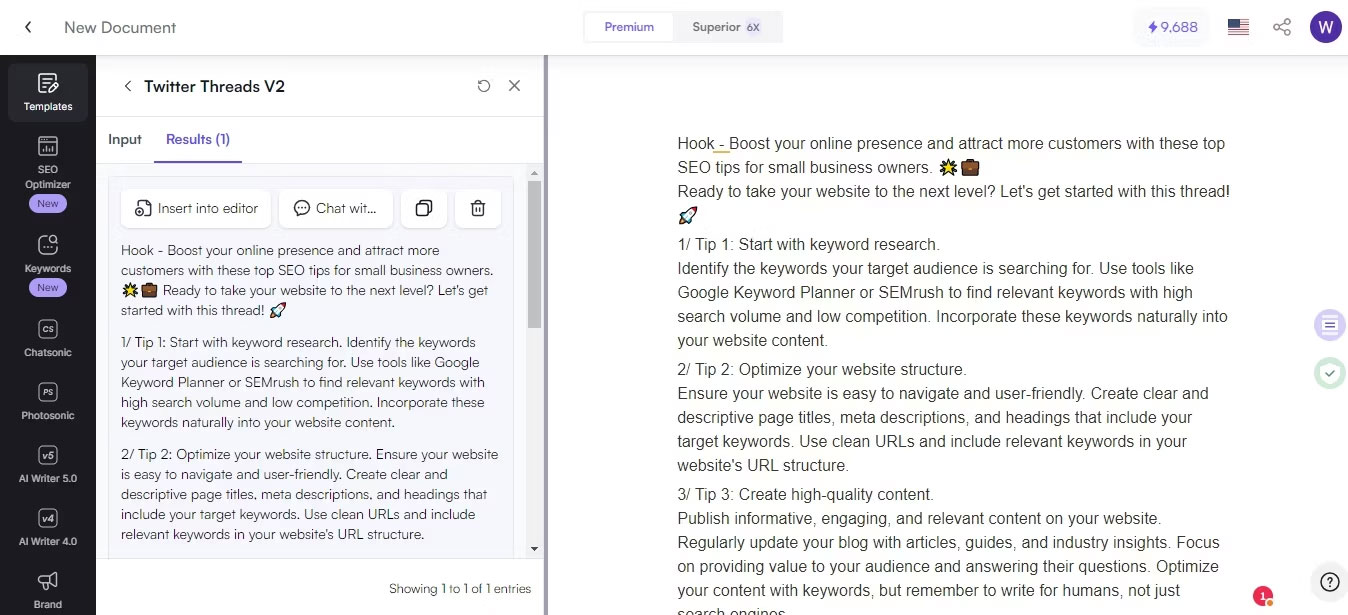Open AI Writer 5.0 in the sidebar
Viewport: 1348px width, 615px height.
(x=48, y=465)
